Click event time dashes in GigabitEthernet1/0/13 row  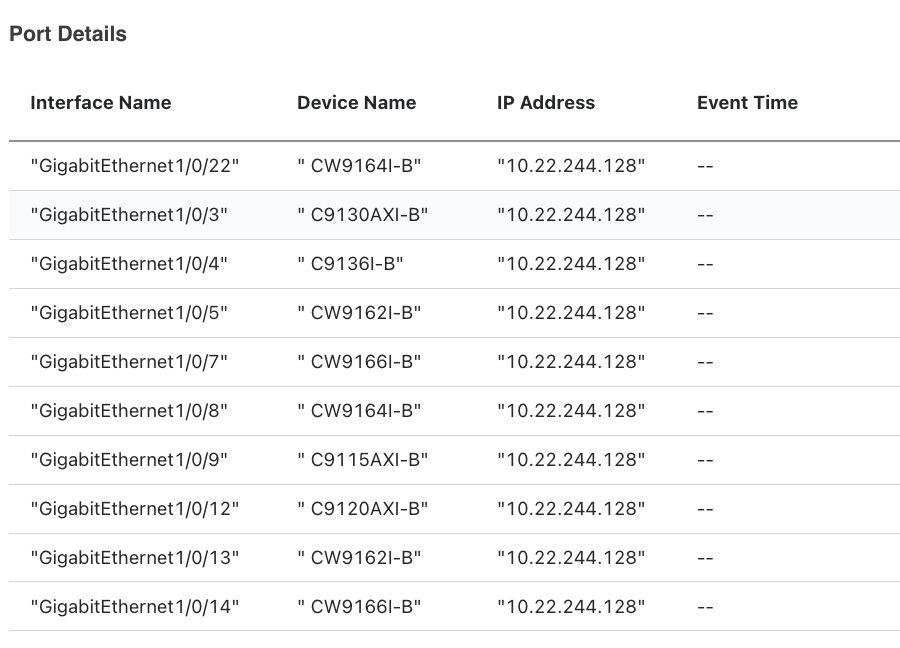click(705, 559)
